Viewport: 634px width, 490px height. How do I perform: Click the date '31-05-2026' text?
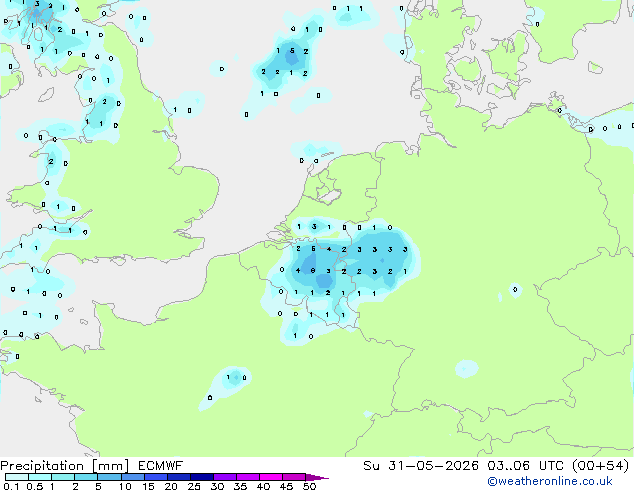pos(433,466)
